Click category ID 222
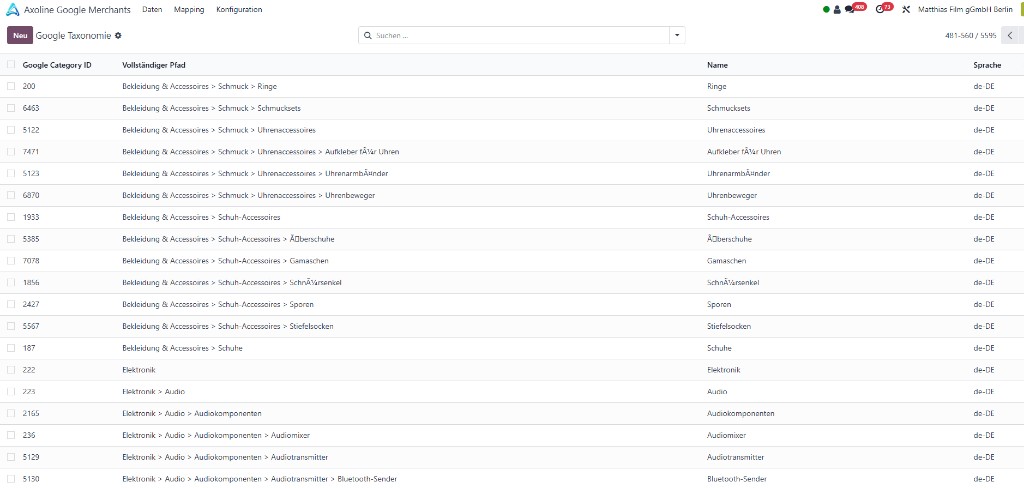 [x=29, y=370]
